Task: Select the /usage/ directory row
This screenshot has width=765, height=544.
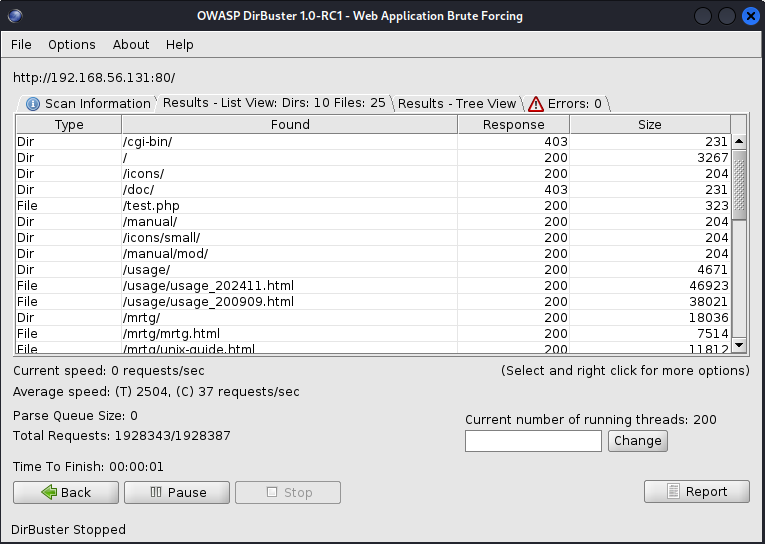Action: pos(373,269)
